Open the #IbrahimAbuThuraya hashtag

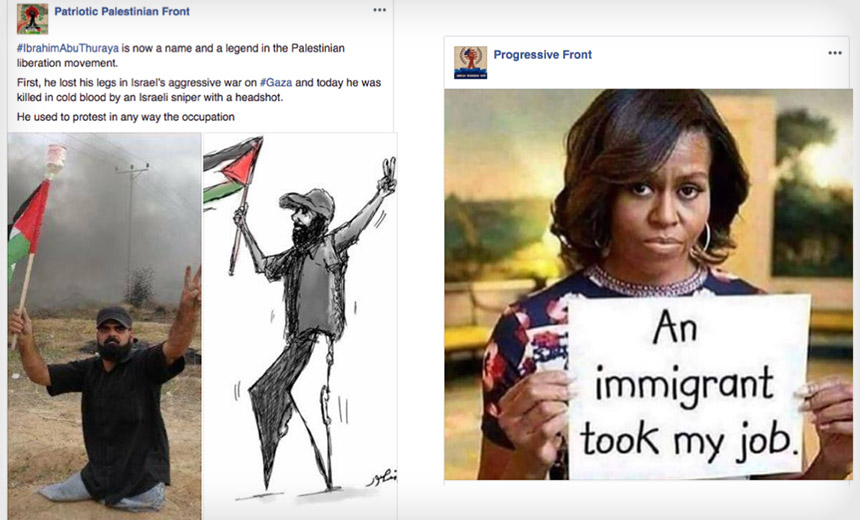pyautogui.click(x=67, y=48)
